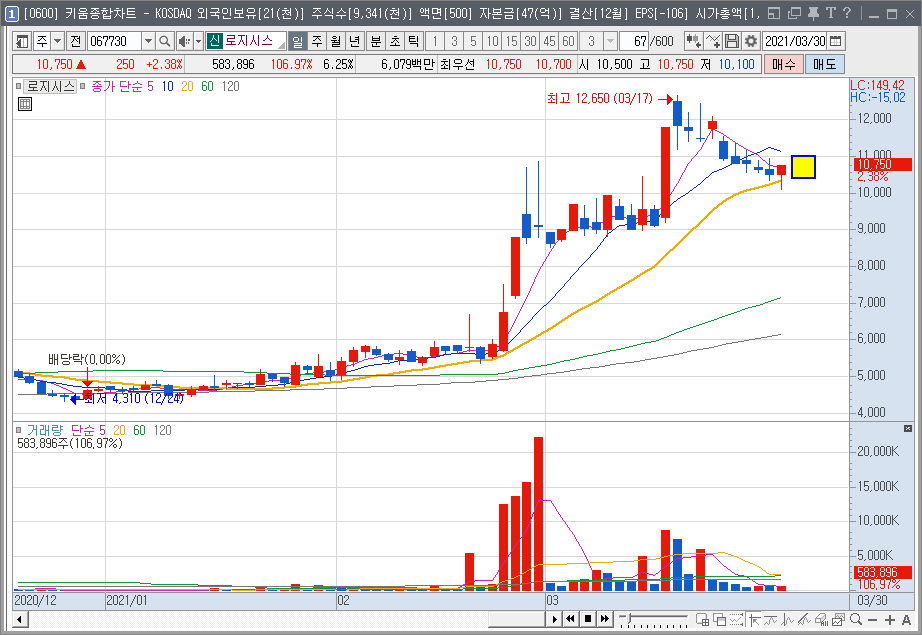Click the 매도 sell button
The image size is (922, 635).
click(x=825, y=64)
